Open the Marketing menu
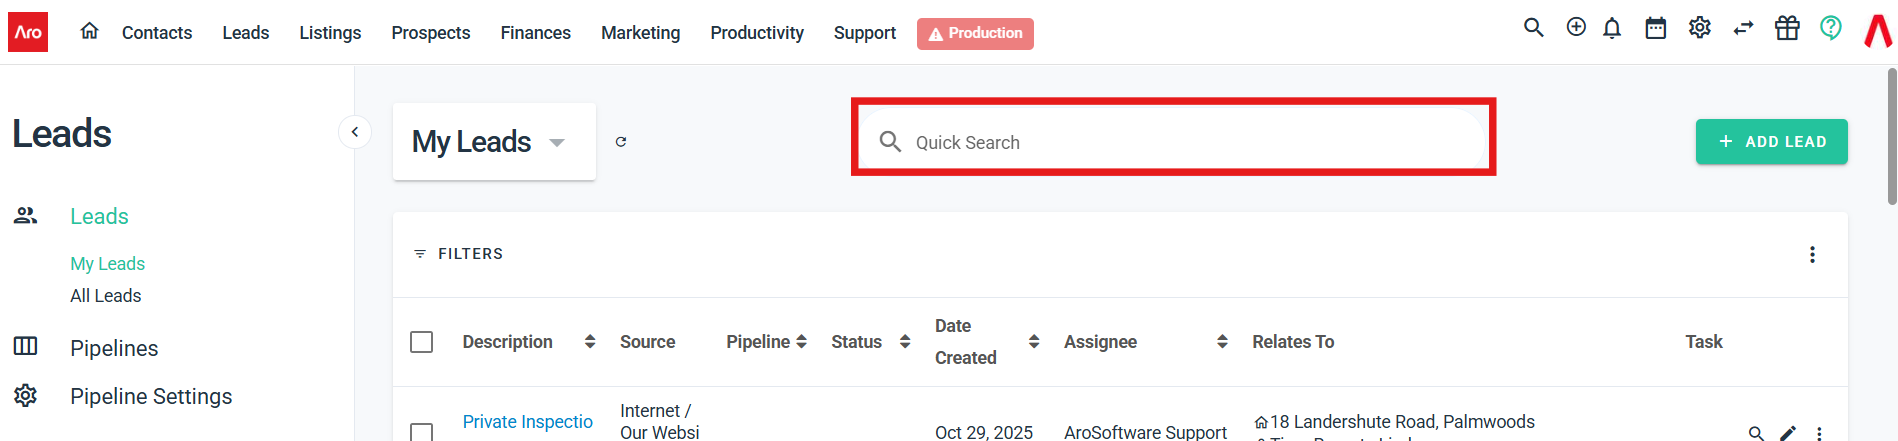1898x441 pixels. (x=640, y=33)
